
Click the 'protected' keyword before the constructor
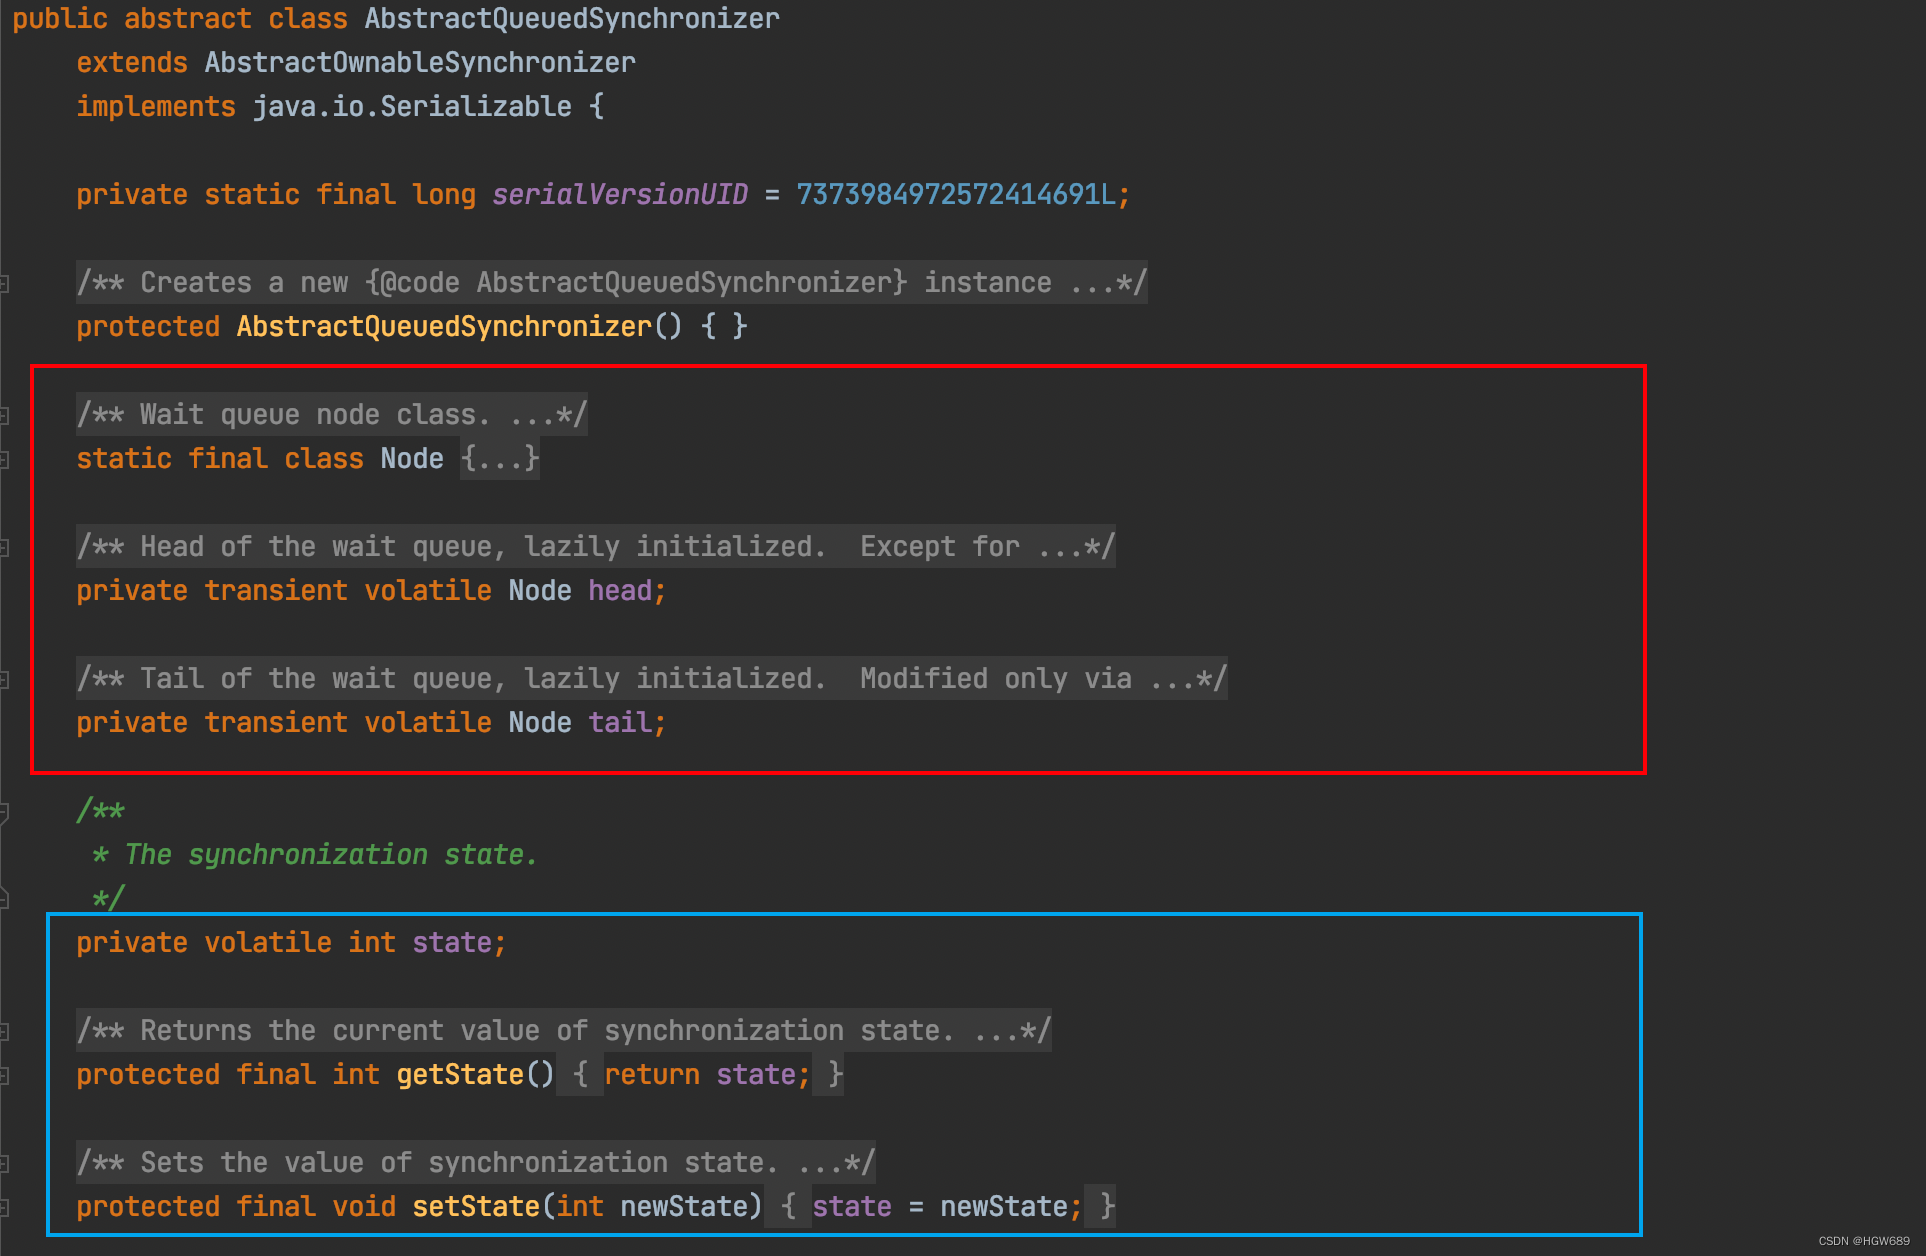(x=148, y=327)
